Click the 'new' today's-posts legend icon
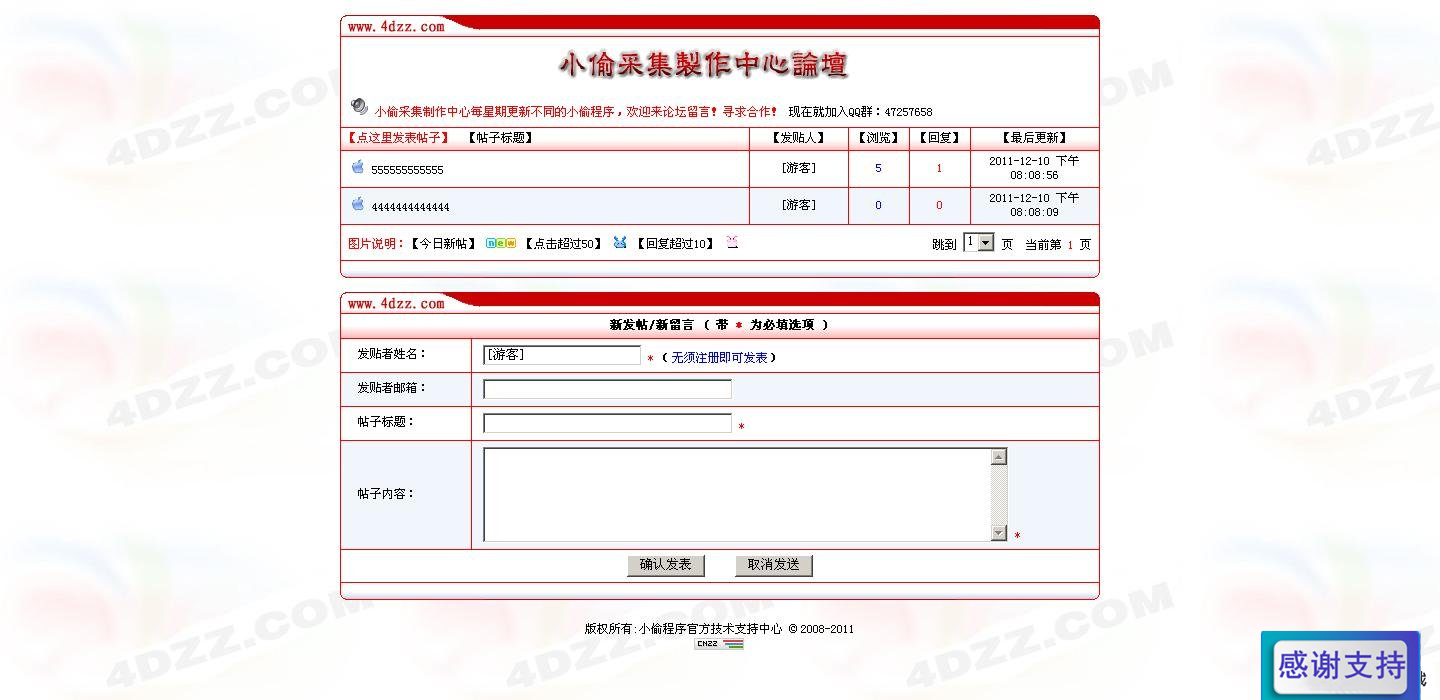The width and height of the screenshot is (1440, 700). click(501, 243)
